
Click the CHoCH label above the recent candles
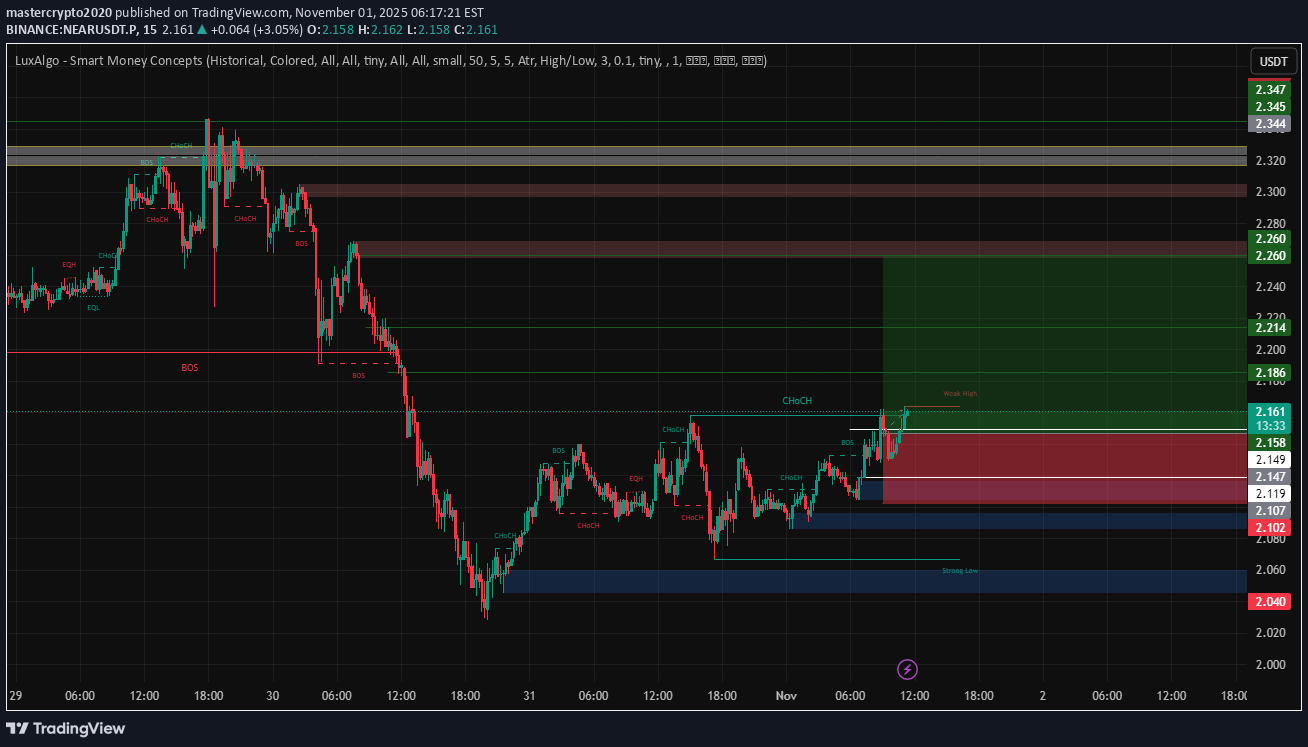(x=796, y=400)
